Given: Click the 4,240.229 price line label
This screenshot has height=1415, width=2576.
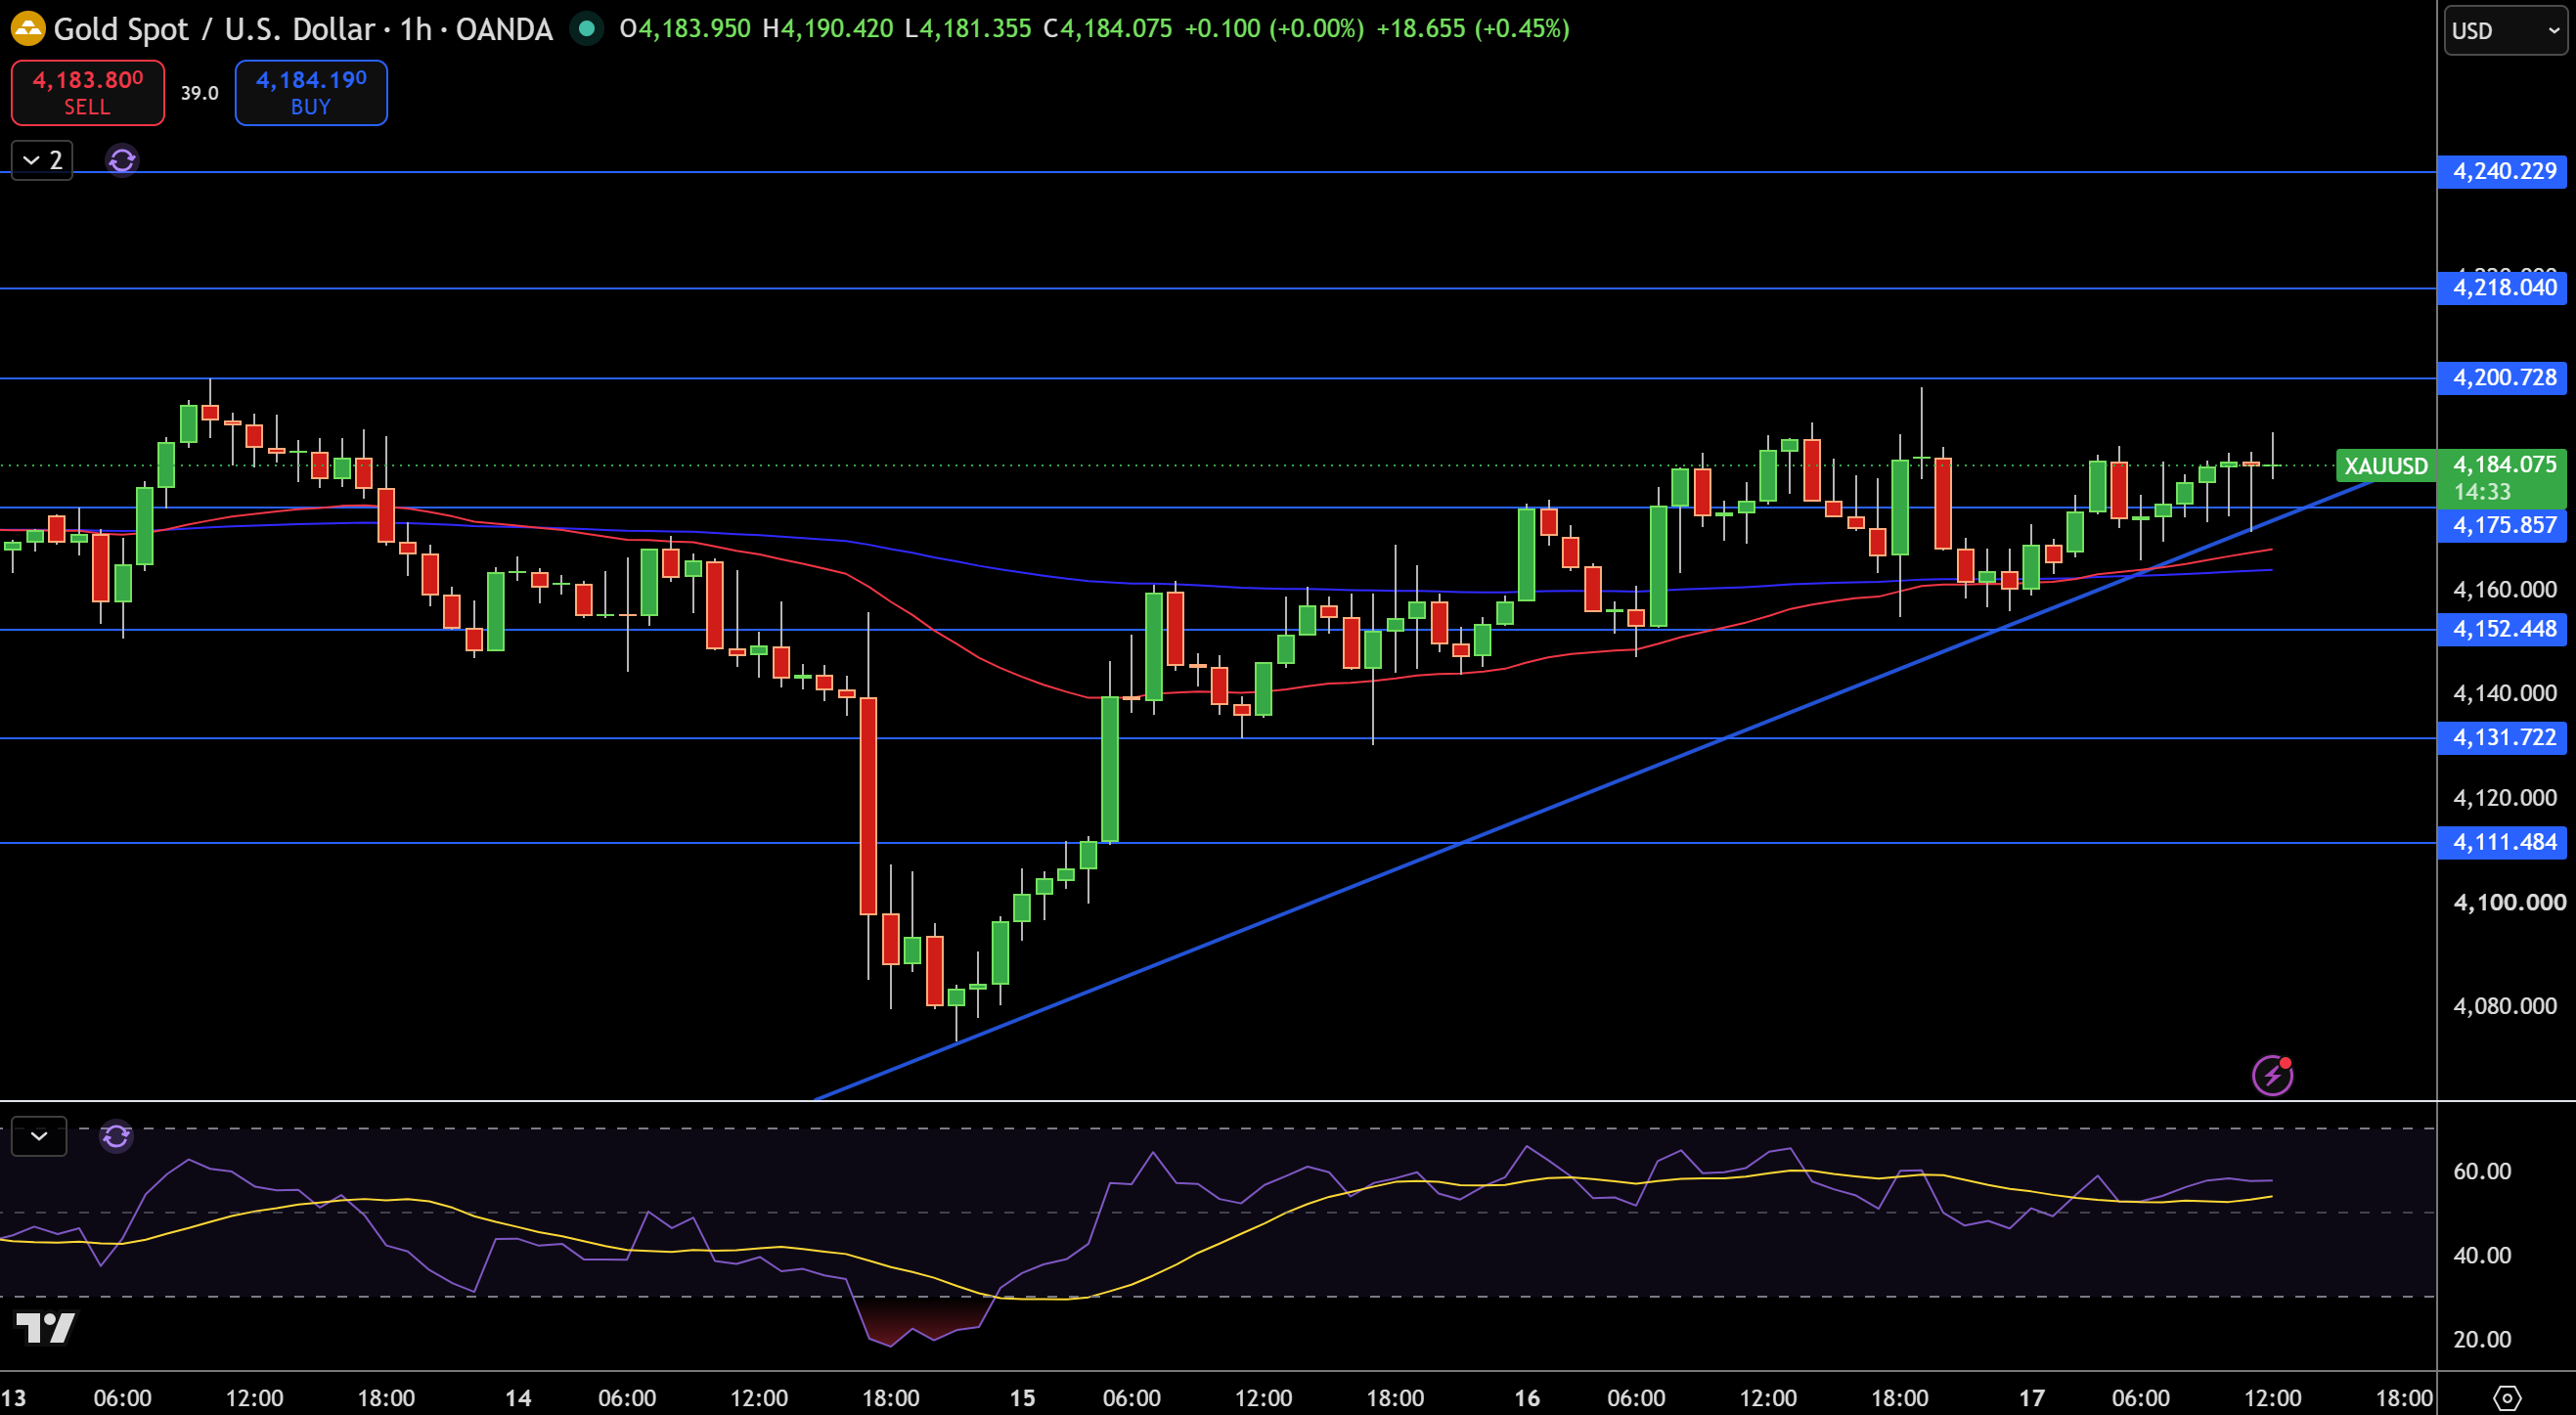Looking at the screenshot, I should click(x=2503, y=171).
